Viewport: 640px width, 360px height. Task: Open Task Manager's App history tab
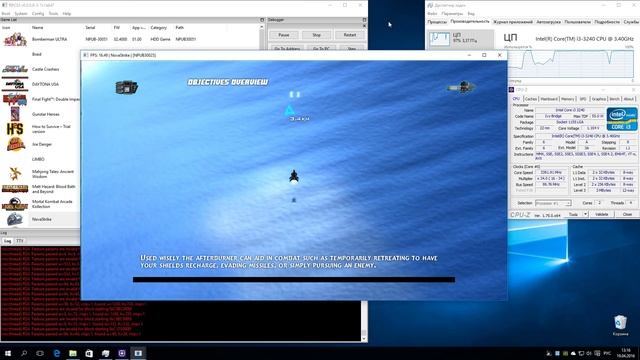click(513, 22)
